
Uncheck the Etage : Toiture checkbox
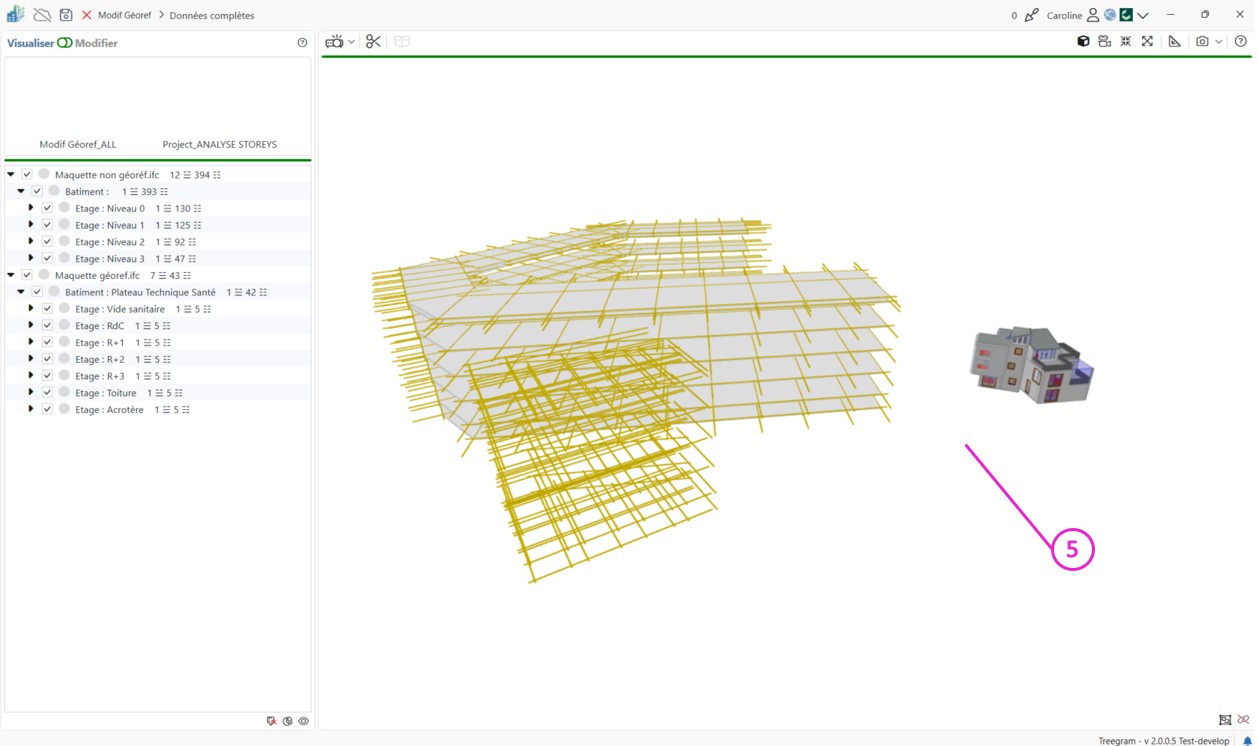(x=47, y=393)
